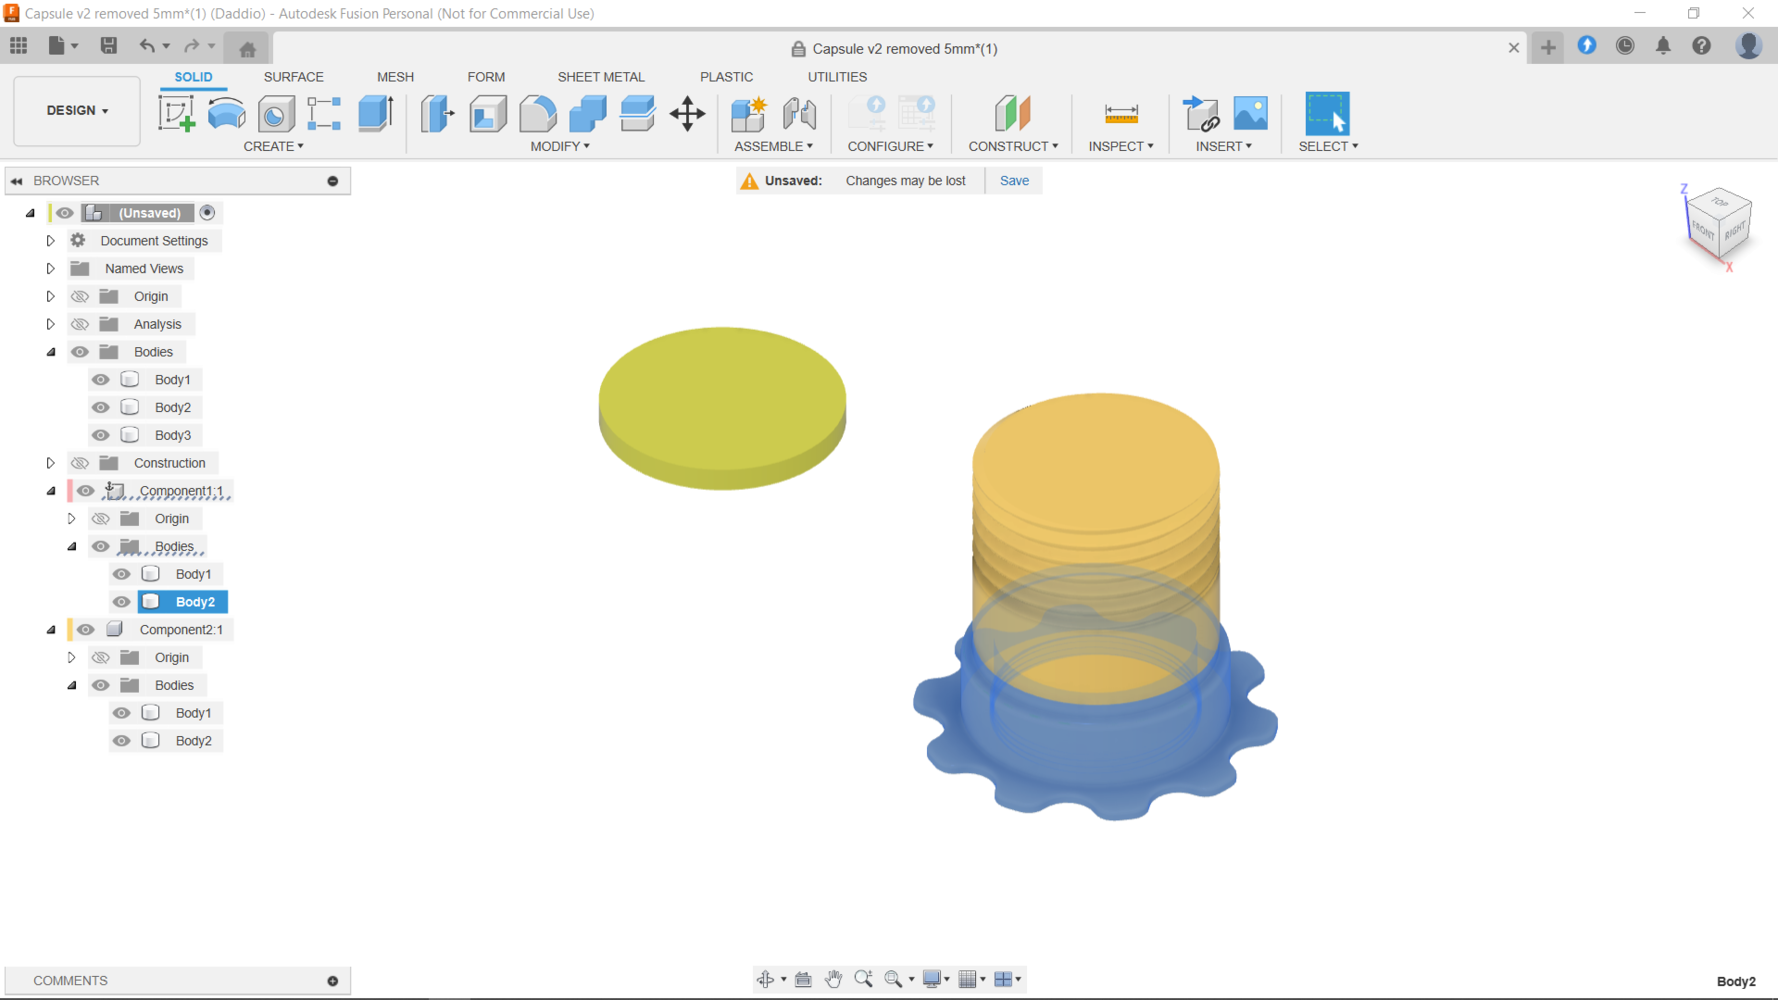Click the ViewCube orientation widget
1778x1000 pixels.
point(1719,226)
